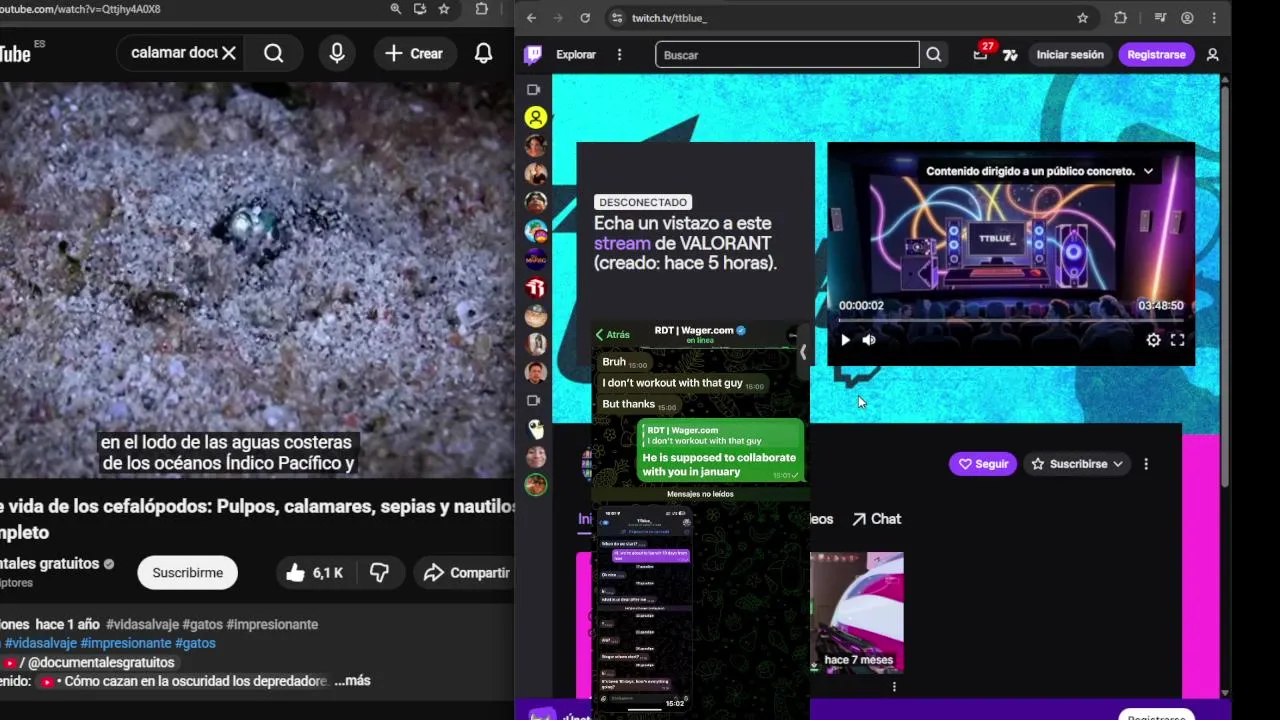
Task: Toggle fullscreen on Twitch player
Action: tap(1177, 340)
